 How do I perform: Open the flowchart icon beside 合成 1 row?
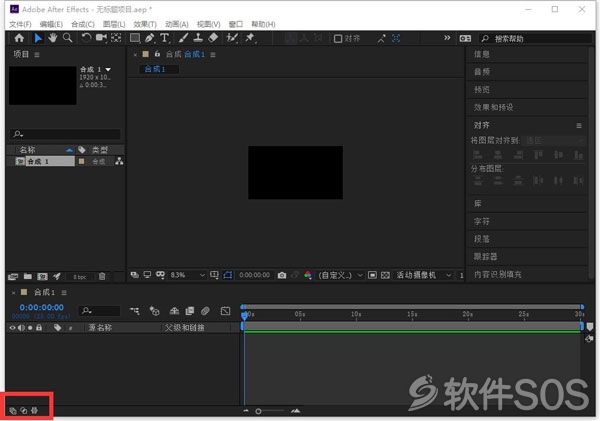[119, 161]
